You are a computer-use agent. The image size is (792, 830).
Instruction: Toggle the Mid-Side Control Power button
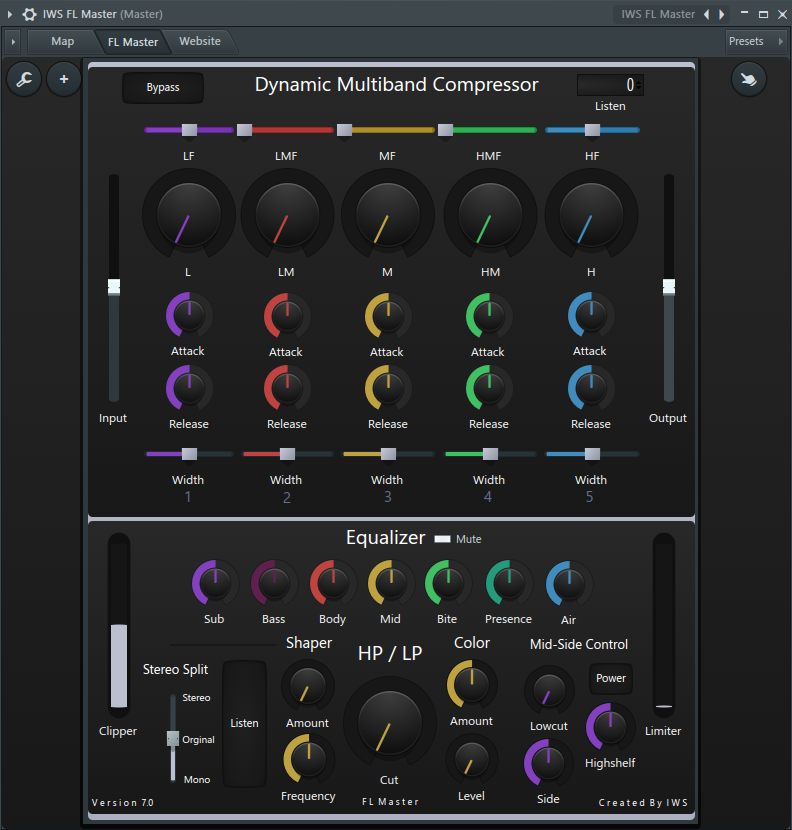tap(611, 679)
